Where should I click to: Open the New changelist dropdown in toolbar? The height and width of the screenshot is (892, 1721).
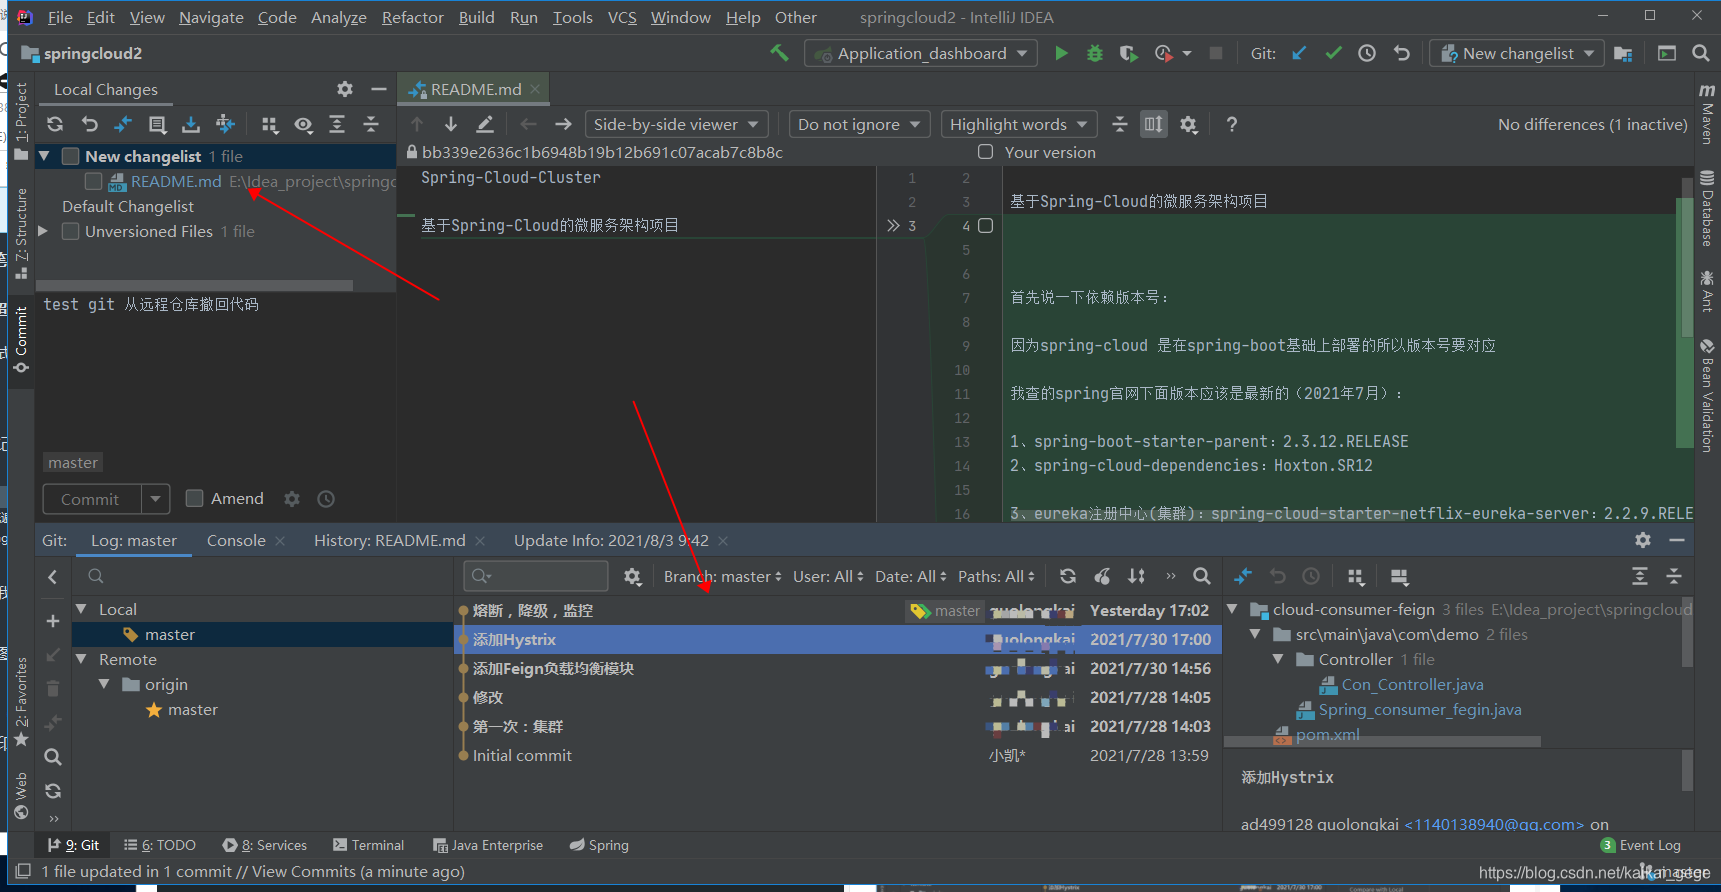(1517, 53)
